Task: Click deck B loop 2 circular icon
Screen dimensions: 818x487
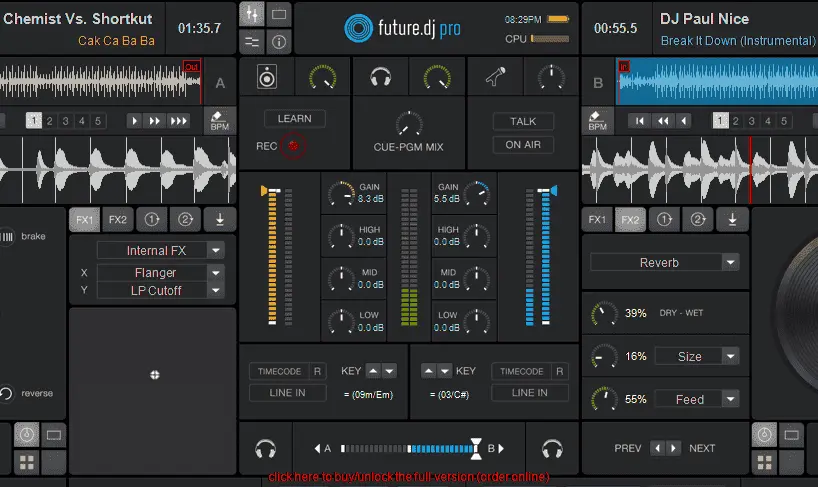Action: coord(698,220)
